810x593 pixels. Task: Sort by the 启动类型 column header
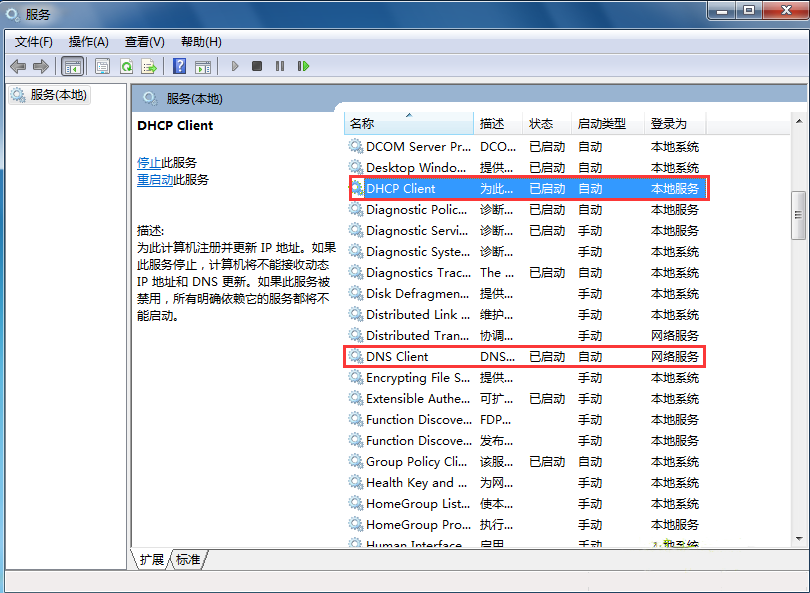point(601,124)
